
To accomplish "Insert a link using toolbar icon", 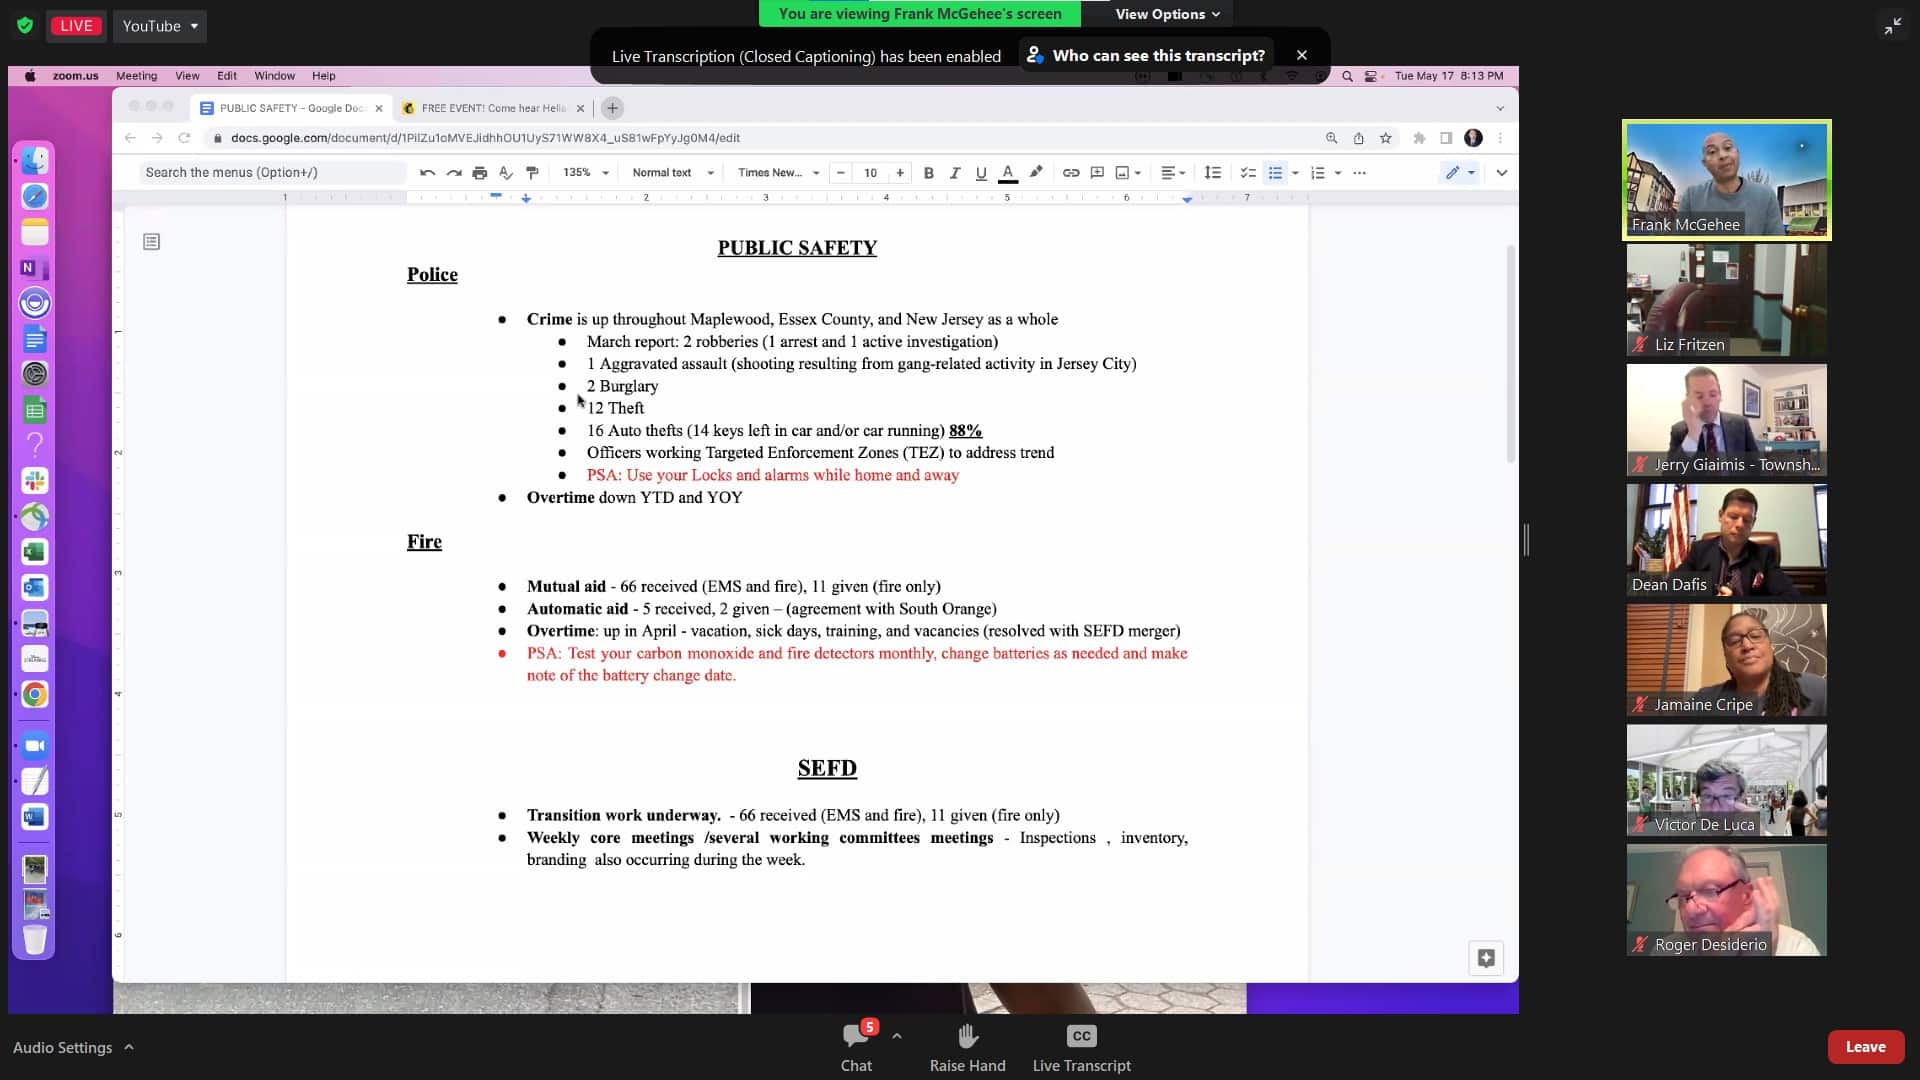I will tap(1071, 173).
